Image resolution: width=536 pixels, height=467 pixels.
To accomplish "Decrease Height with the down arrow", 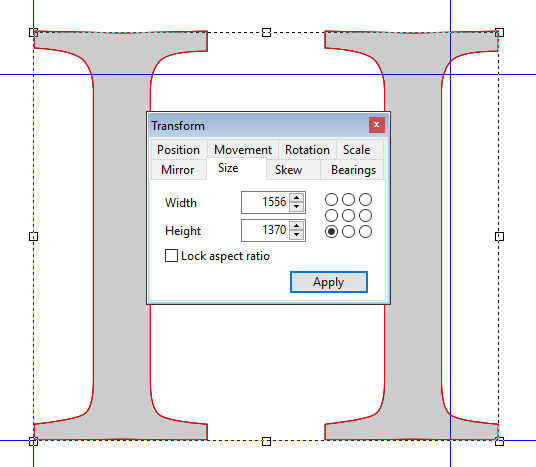I will (x=296, y=235).
